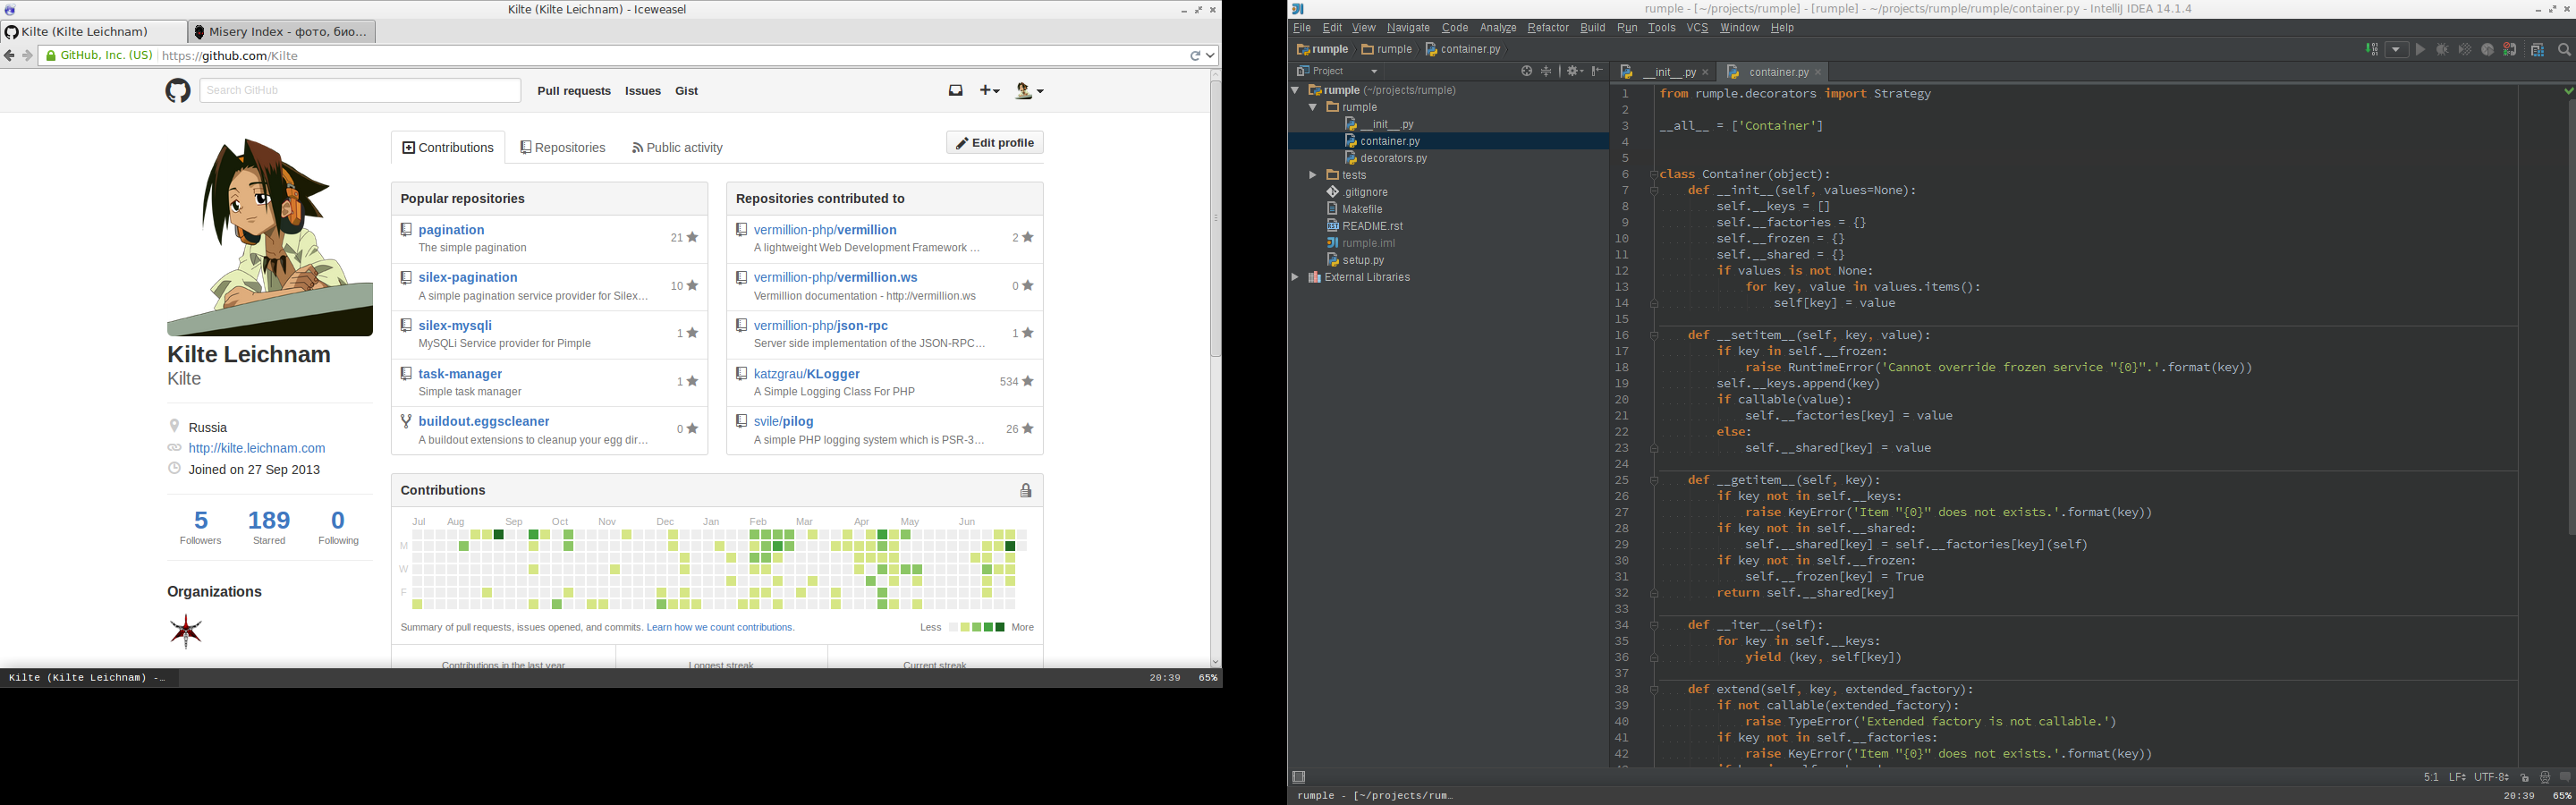This screenshot has height=805, width=2576.
Task: Fold the __getitem__ method in gutter
Action: click(1654, 480)
